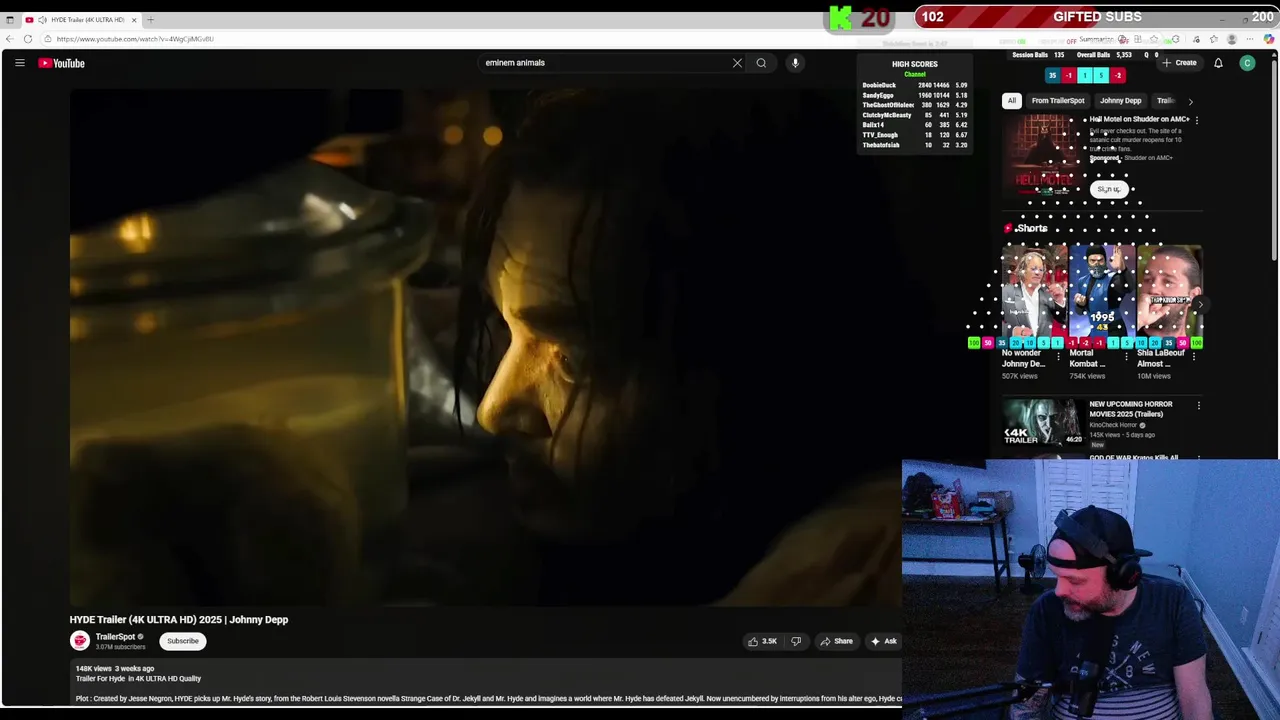Select the From TrailerSpot chip
The width and height of the screenshot is (1280, 720).
coord(1058,101)
